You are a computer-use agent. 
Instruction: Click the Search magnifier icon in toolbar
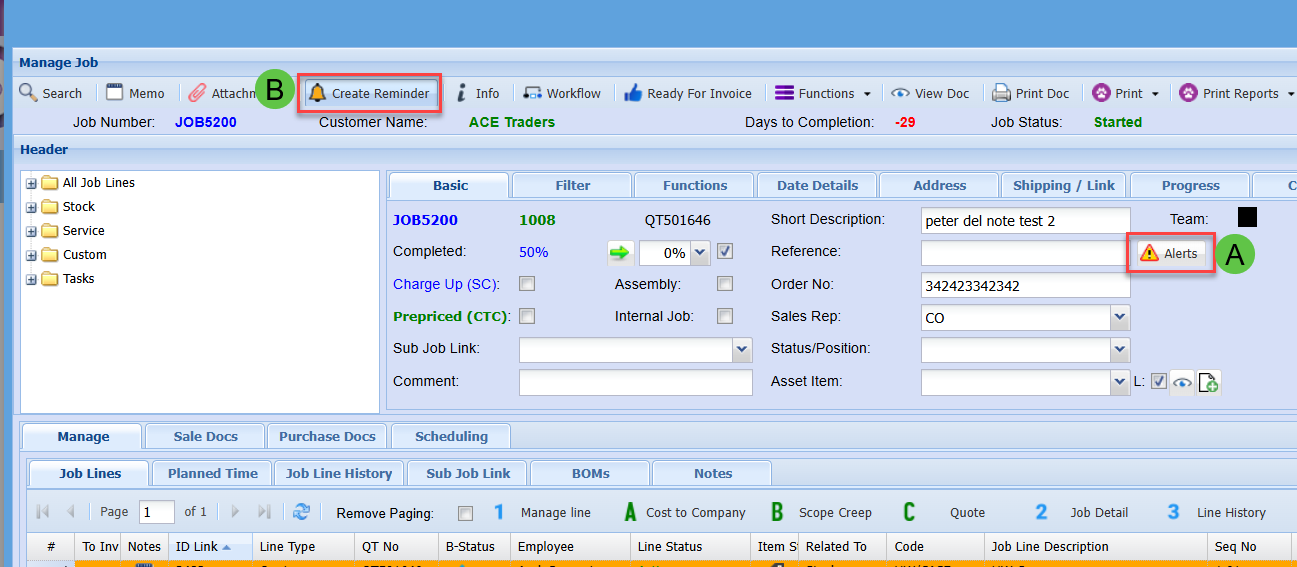coord(28,93)
